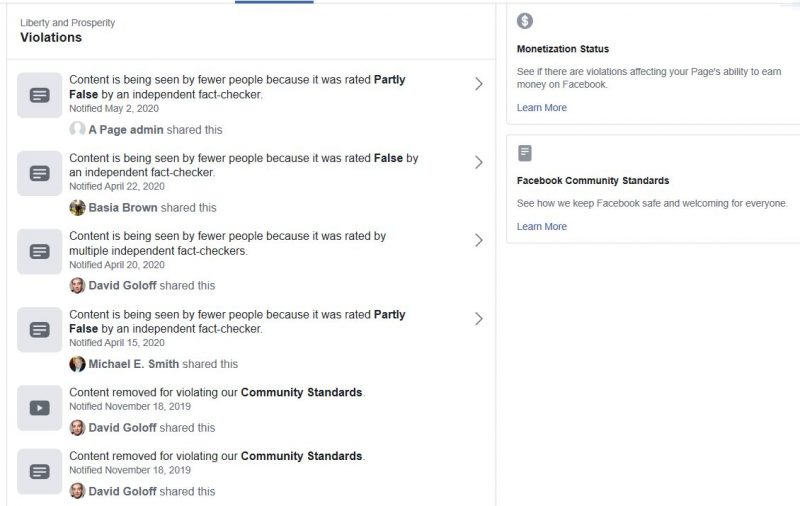Expand the April 22, 2020 violation chevron

479,162
